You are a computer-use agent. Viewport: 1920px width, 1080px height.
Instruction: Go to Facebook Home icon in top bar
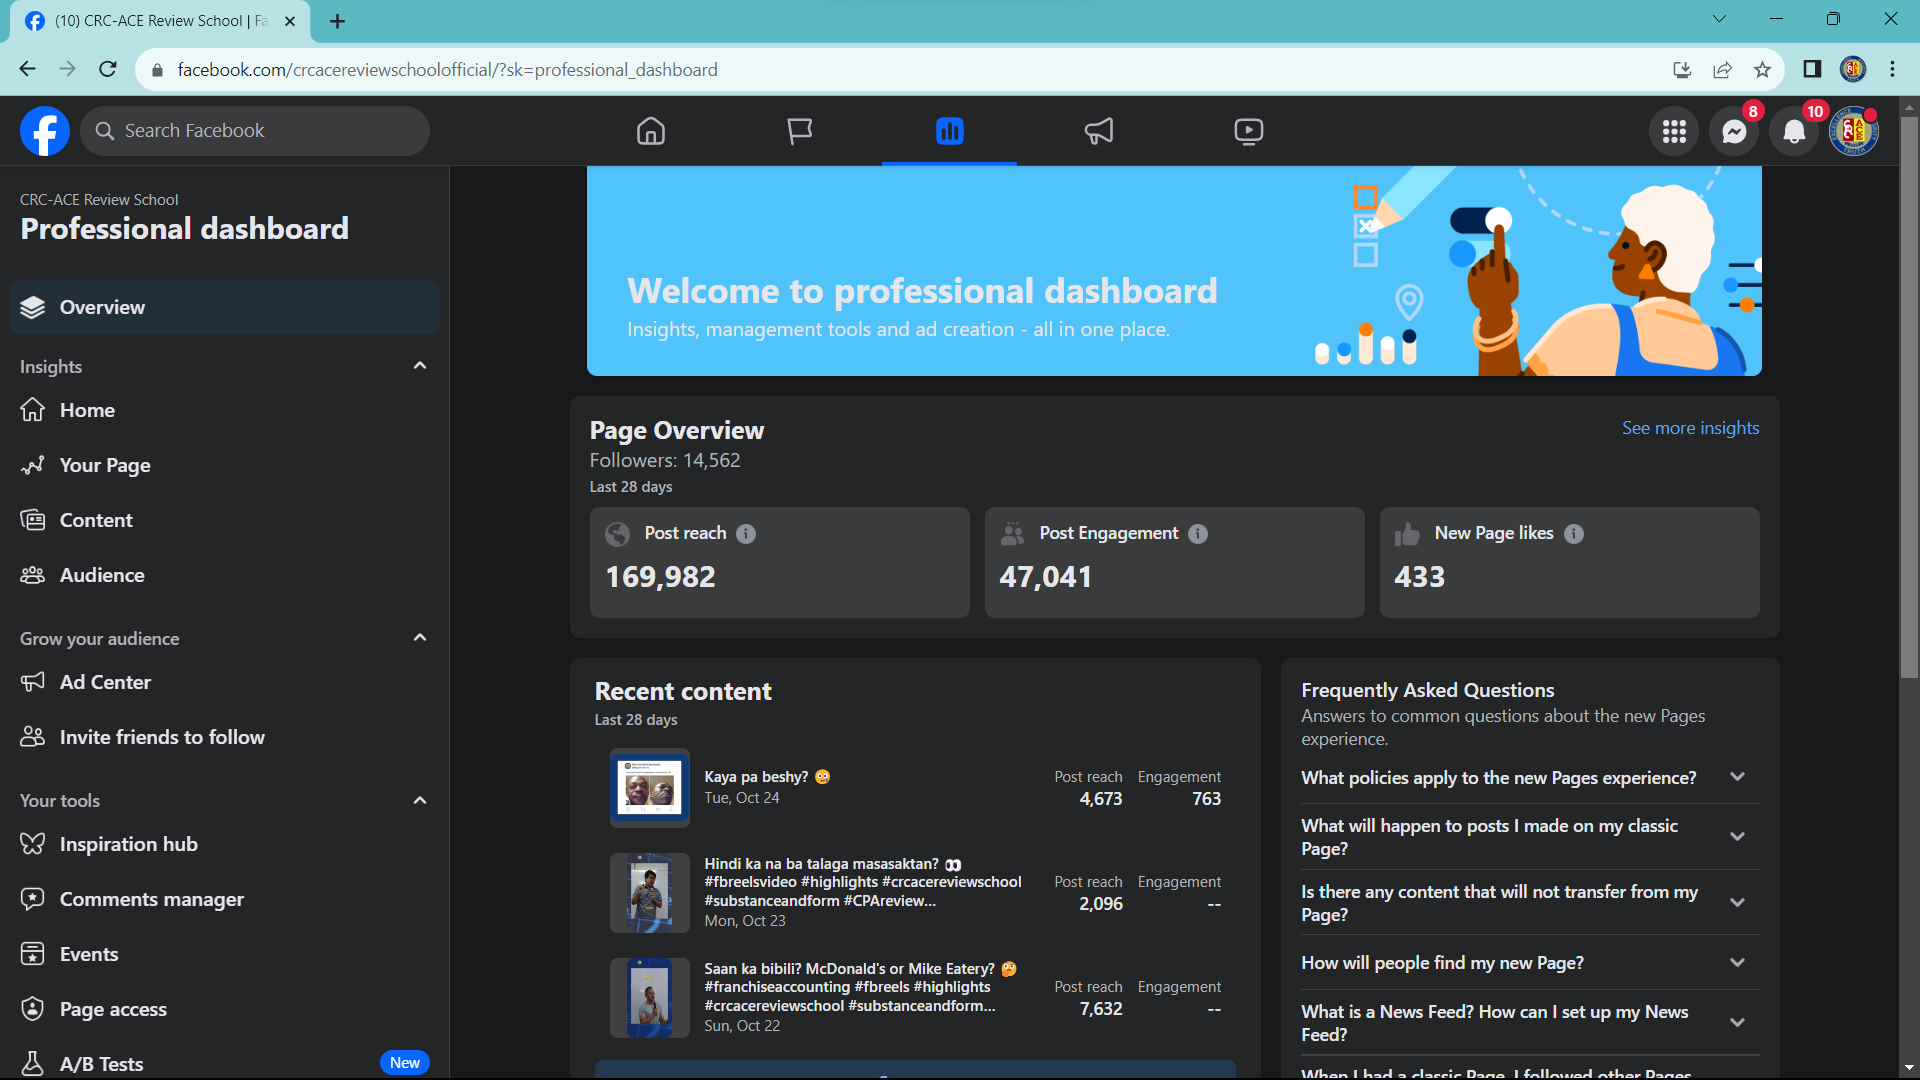651,131
